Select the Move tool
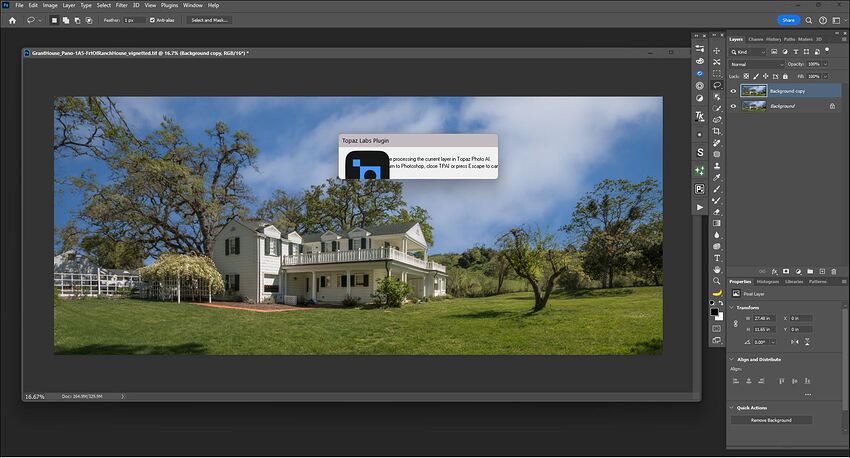The width and height of the screenshot is (850, 458). point(717,50)
